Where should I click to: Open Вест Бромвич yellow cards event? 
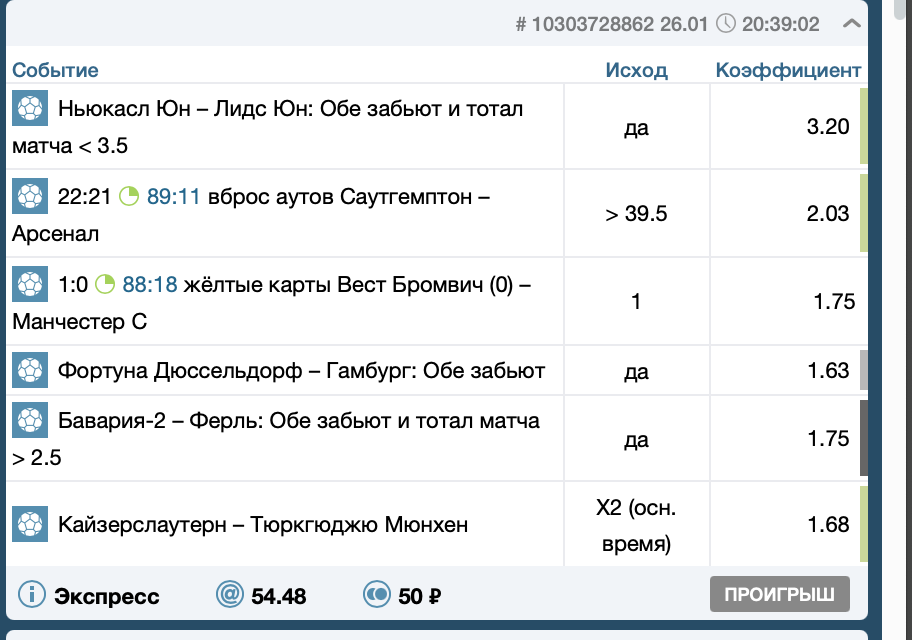click(x=272, y=303)
